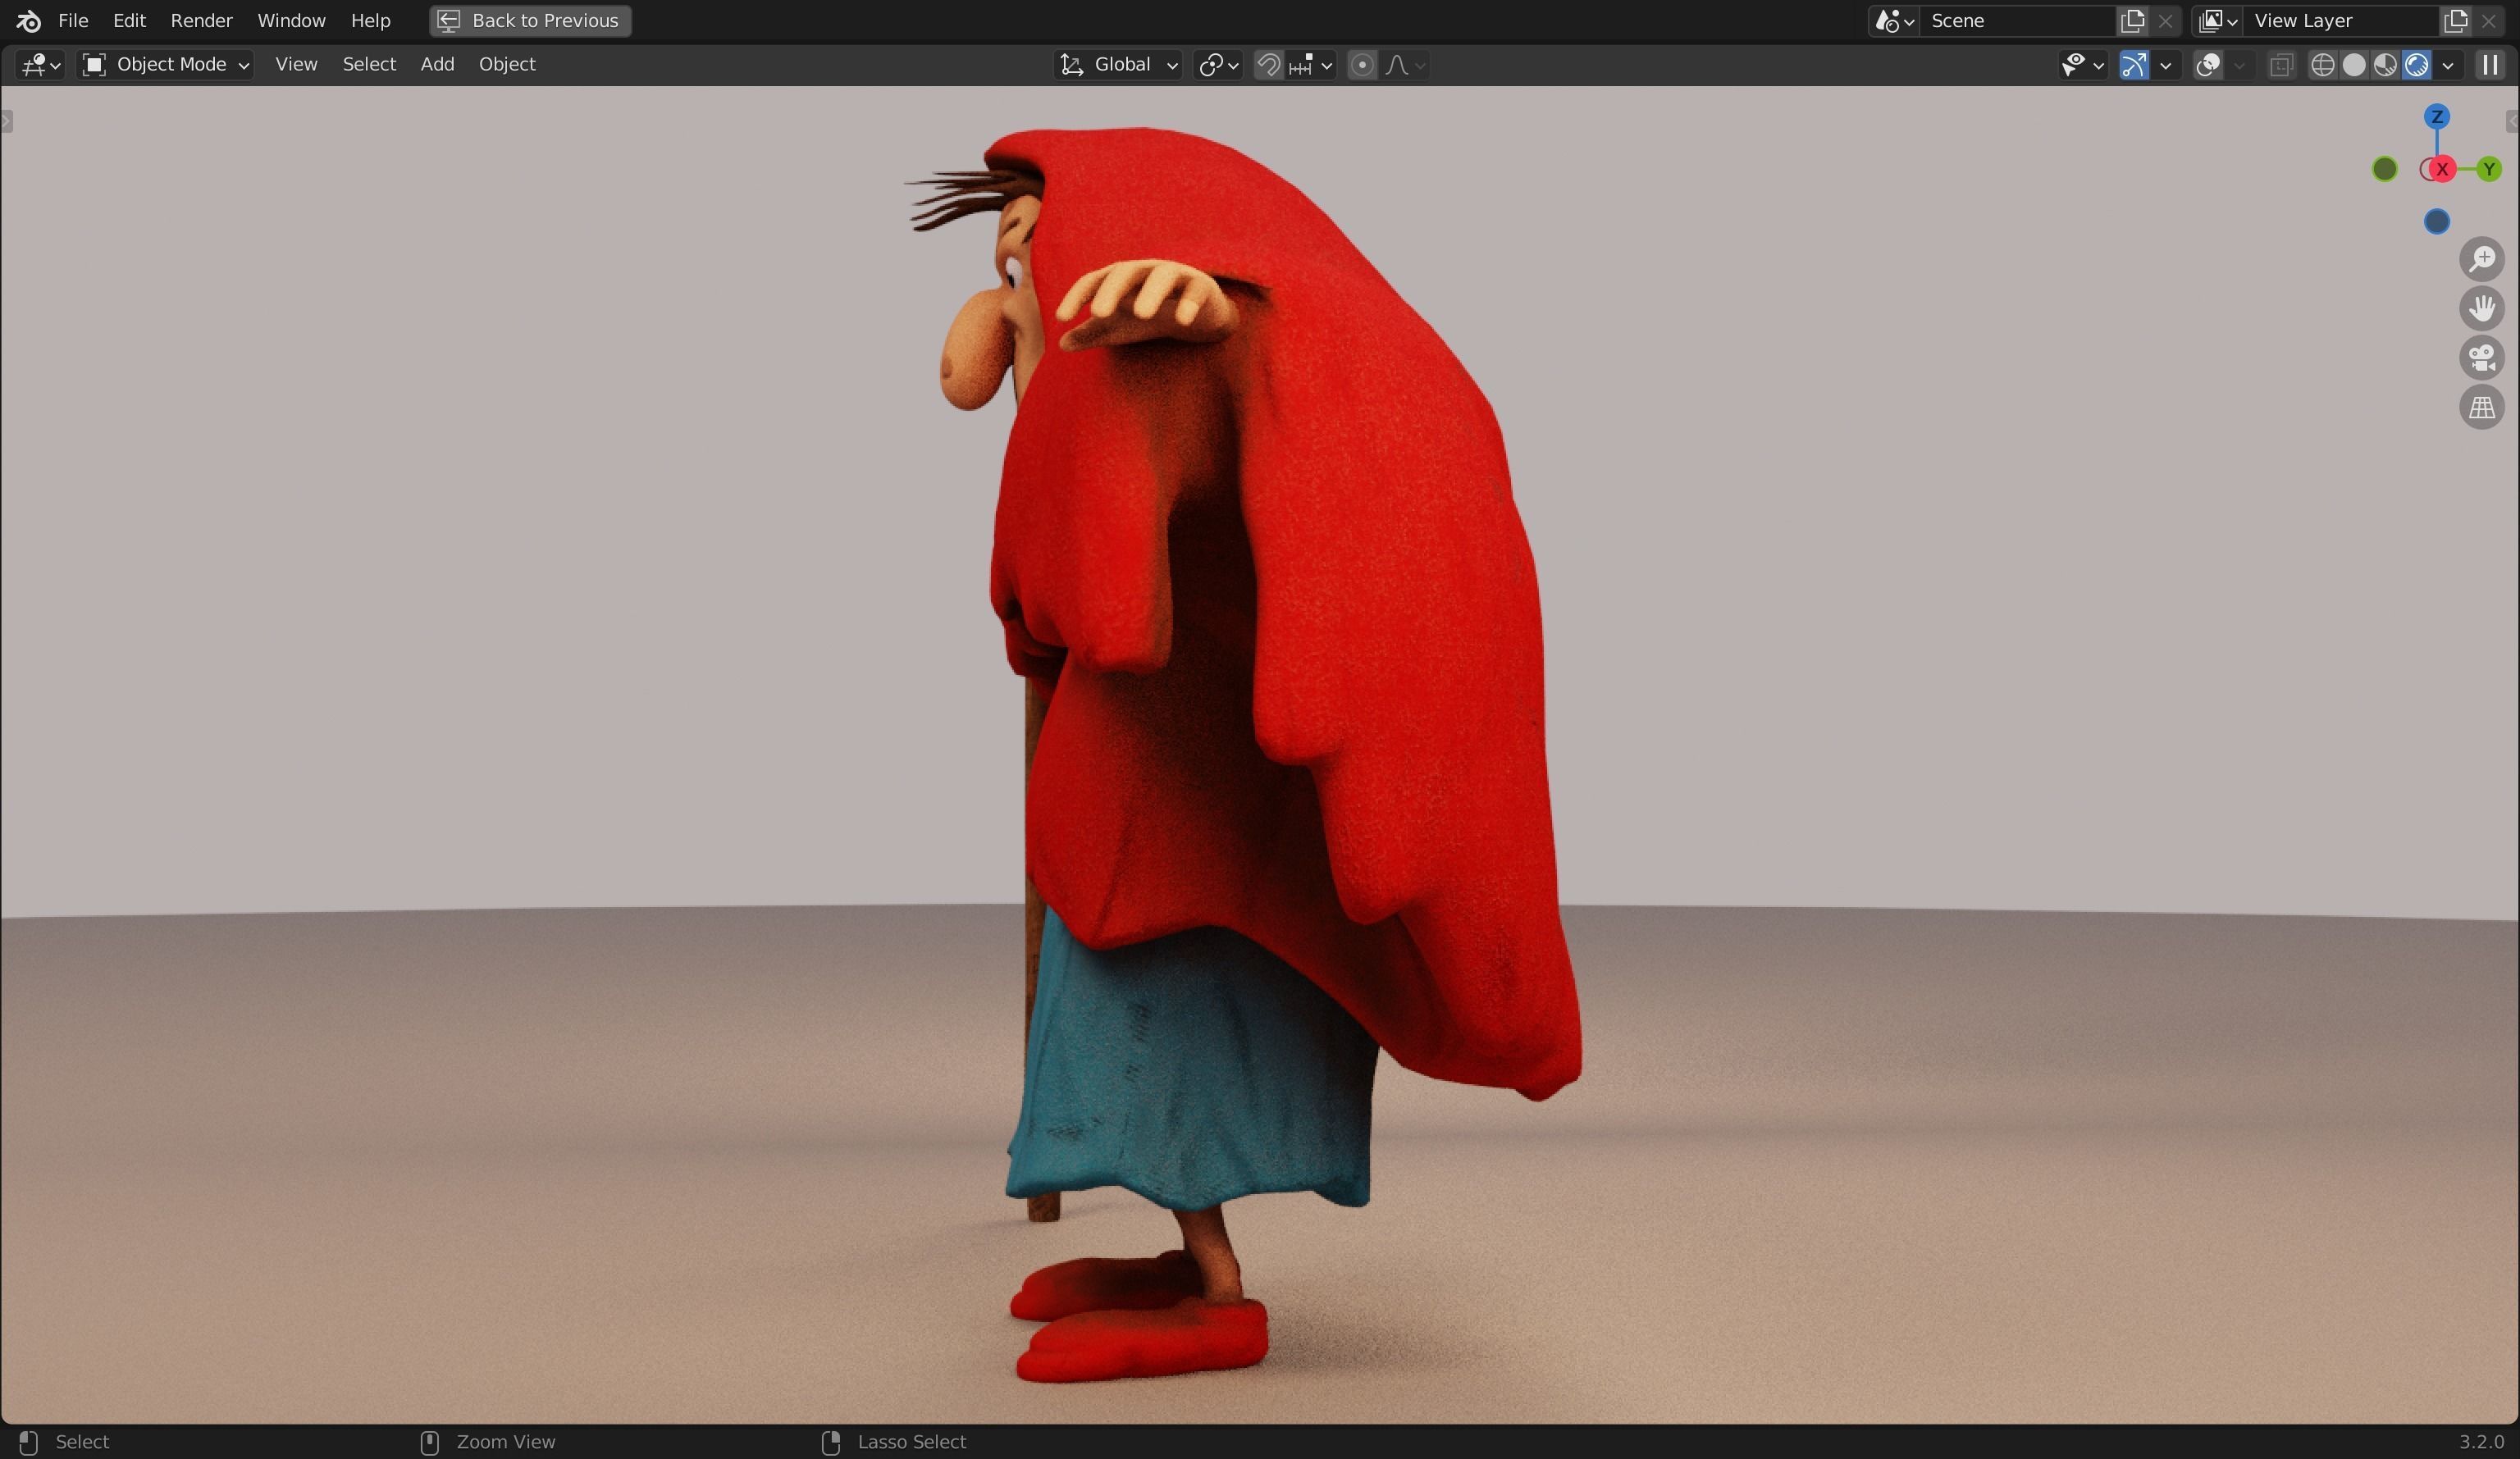Click the Z axis gizmo circle
Viewport: 2520px width, 1459px height.
coord(2437,117)
